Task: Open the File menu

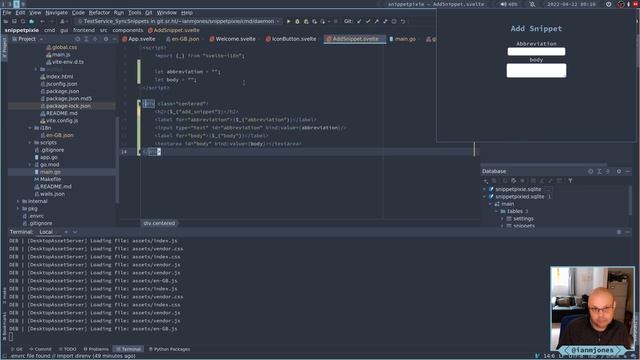Action: pyautogui.click(x=7, y=13)
